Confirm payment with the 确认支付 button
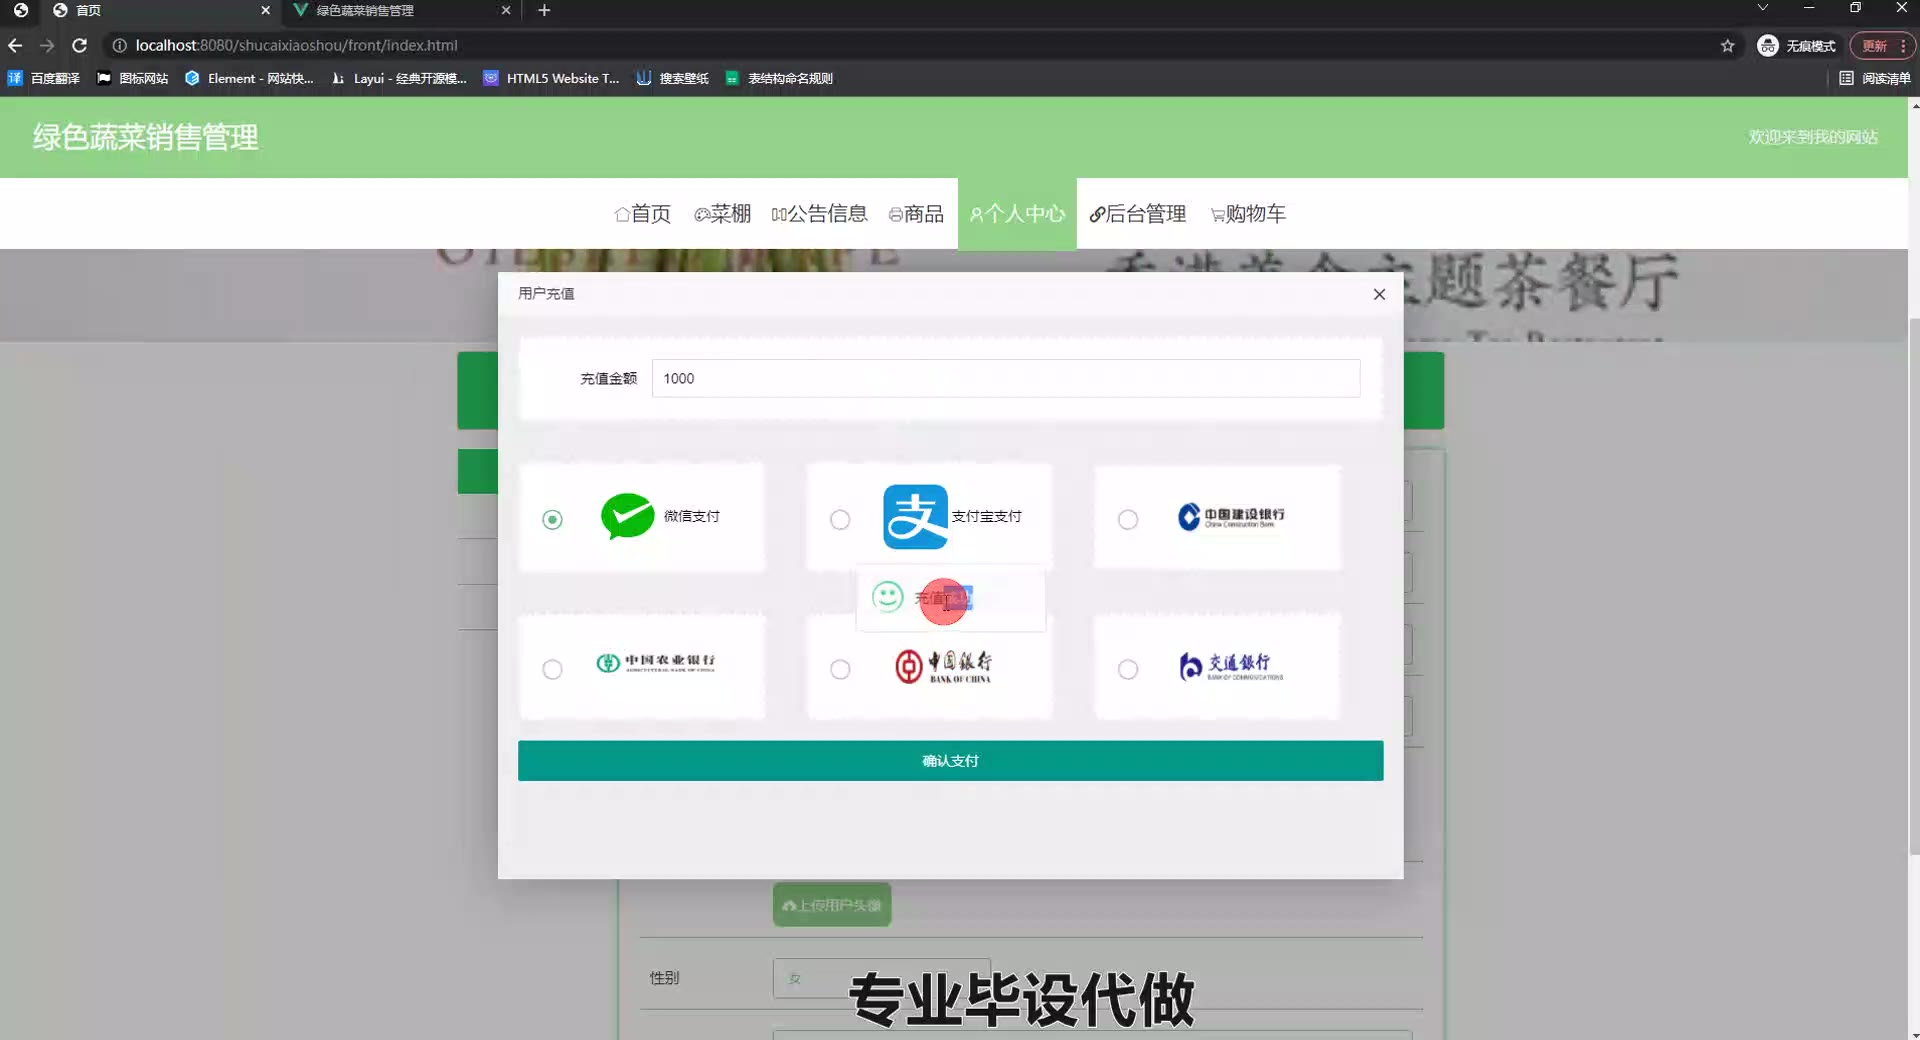The width and height of the screenshot is (1920, 1040). [x=950, y=761]
